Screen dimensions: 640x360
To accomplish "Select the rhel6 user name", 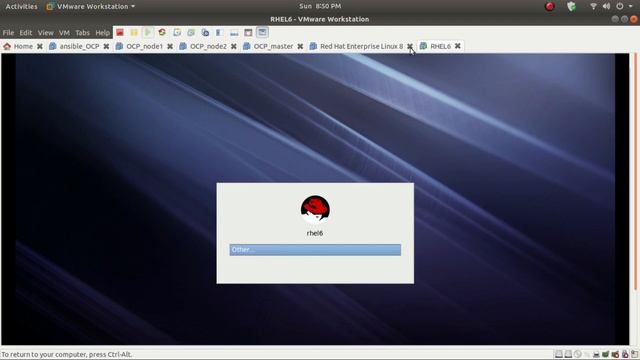I will [x=315, y=233].
